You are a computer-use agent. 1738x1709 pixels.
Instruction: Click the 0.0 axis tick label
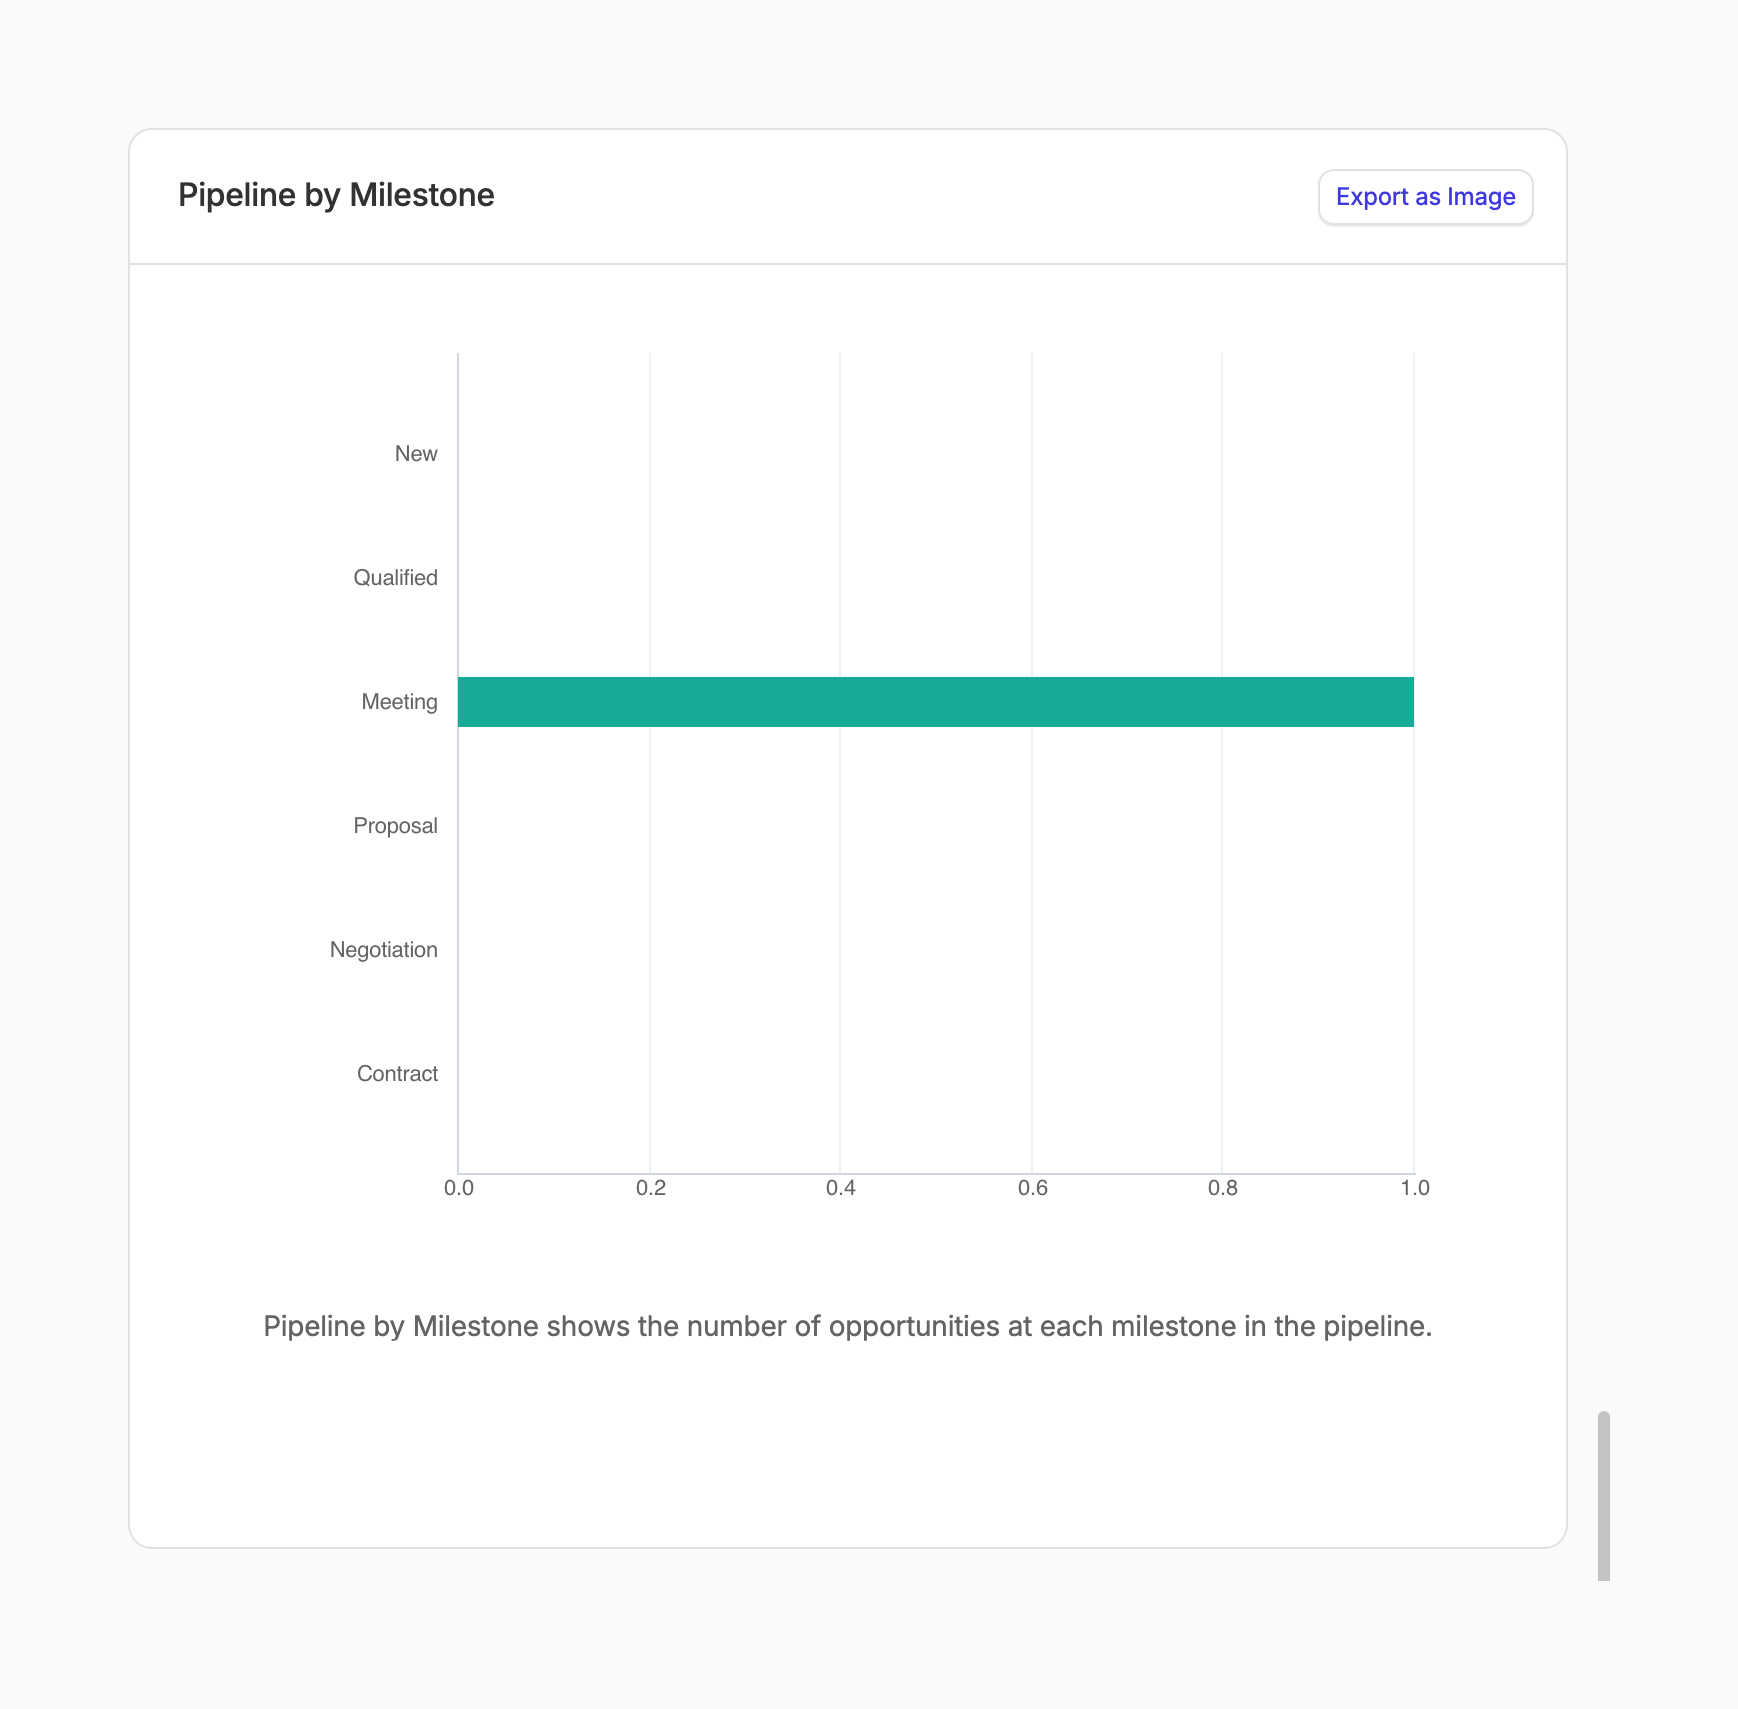[x=459, y=1189]
